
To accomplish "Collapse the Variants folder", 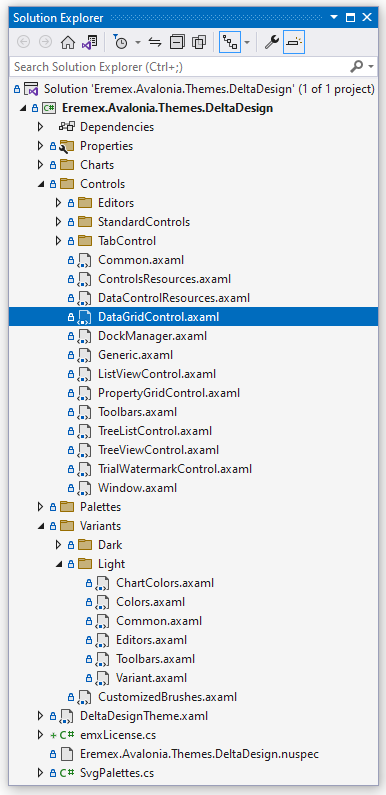I will [x=41, y=526].
